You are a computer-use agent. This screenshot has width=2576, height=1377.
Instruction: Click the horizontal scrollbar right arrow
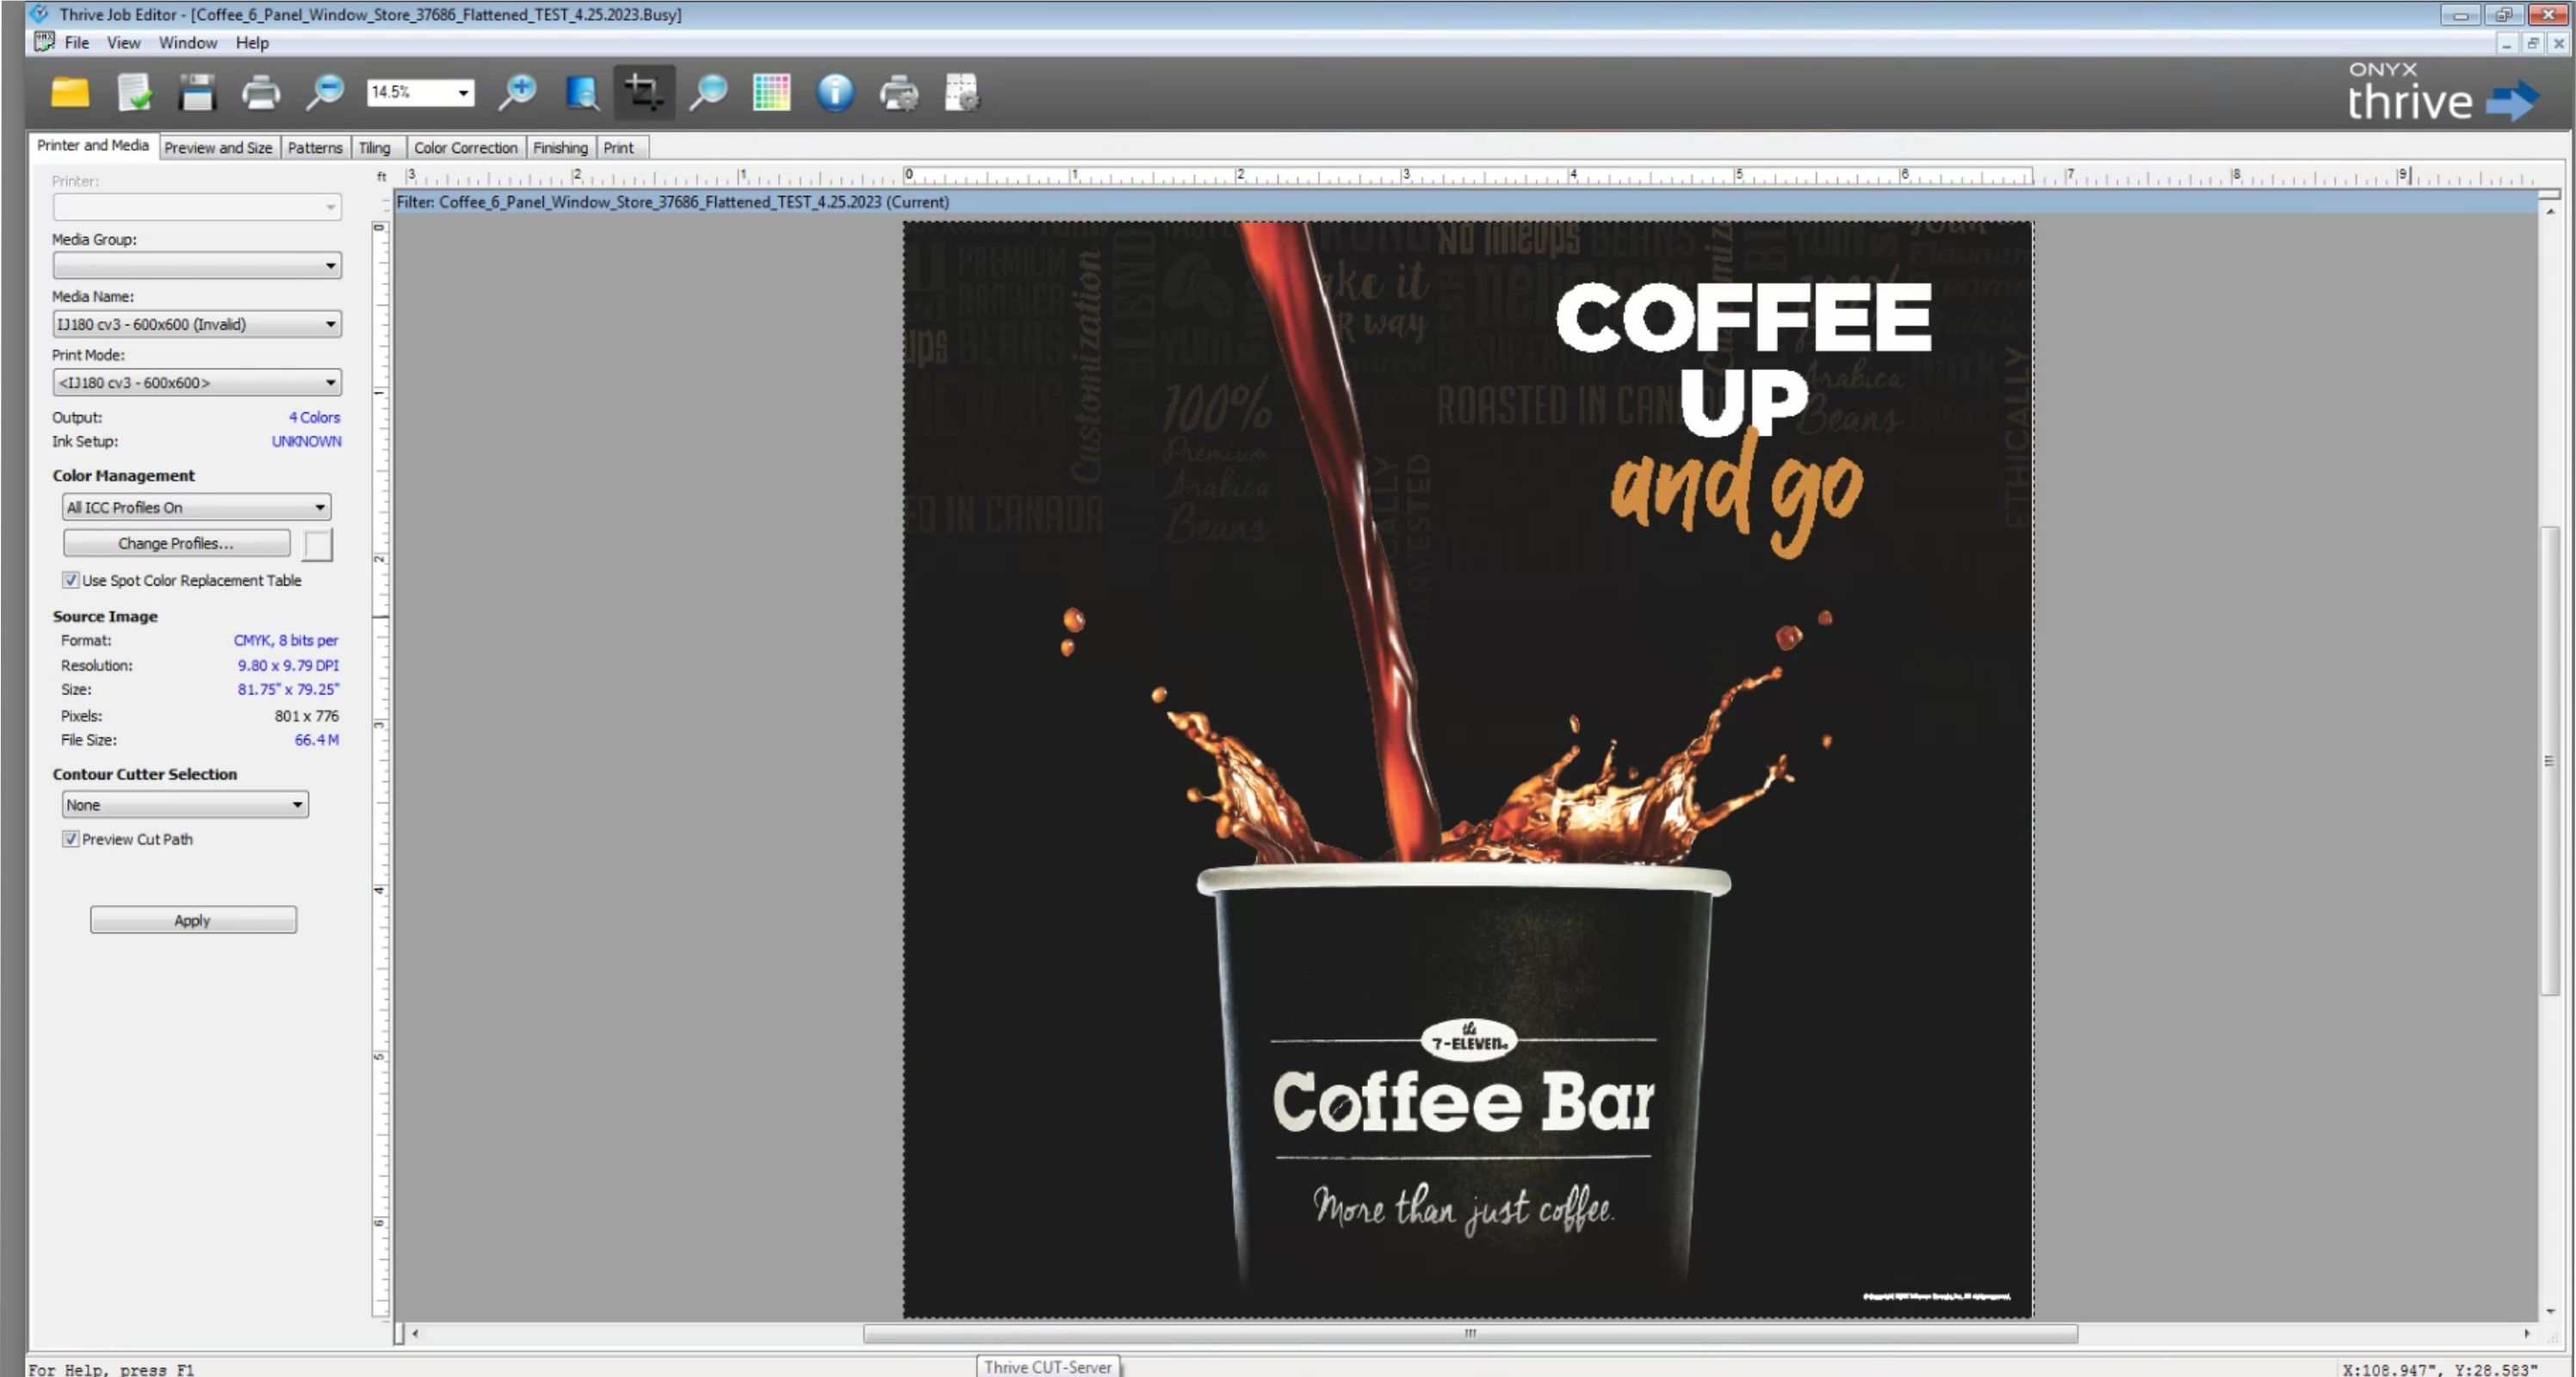pos(2527,1334)
